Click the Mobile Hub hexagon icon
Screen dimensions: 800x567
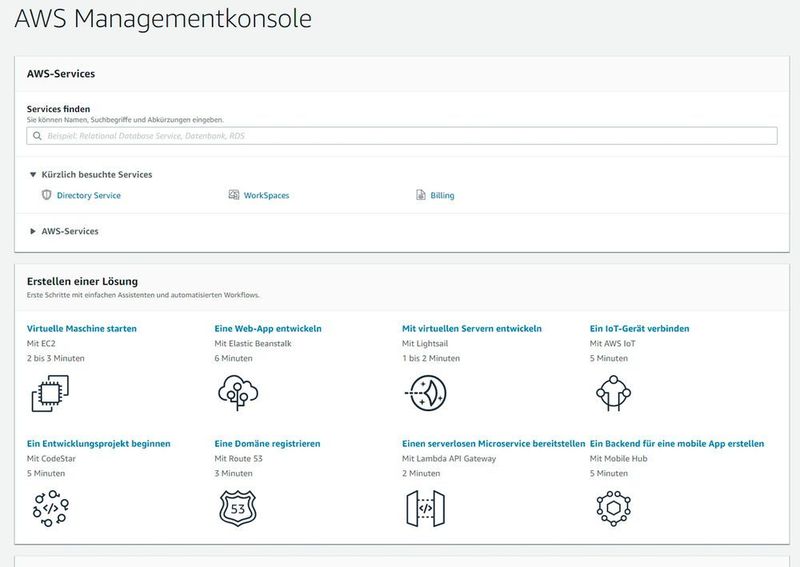[x=613, y=508]
